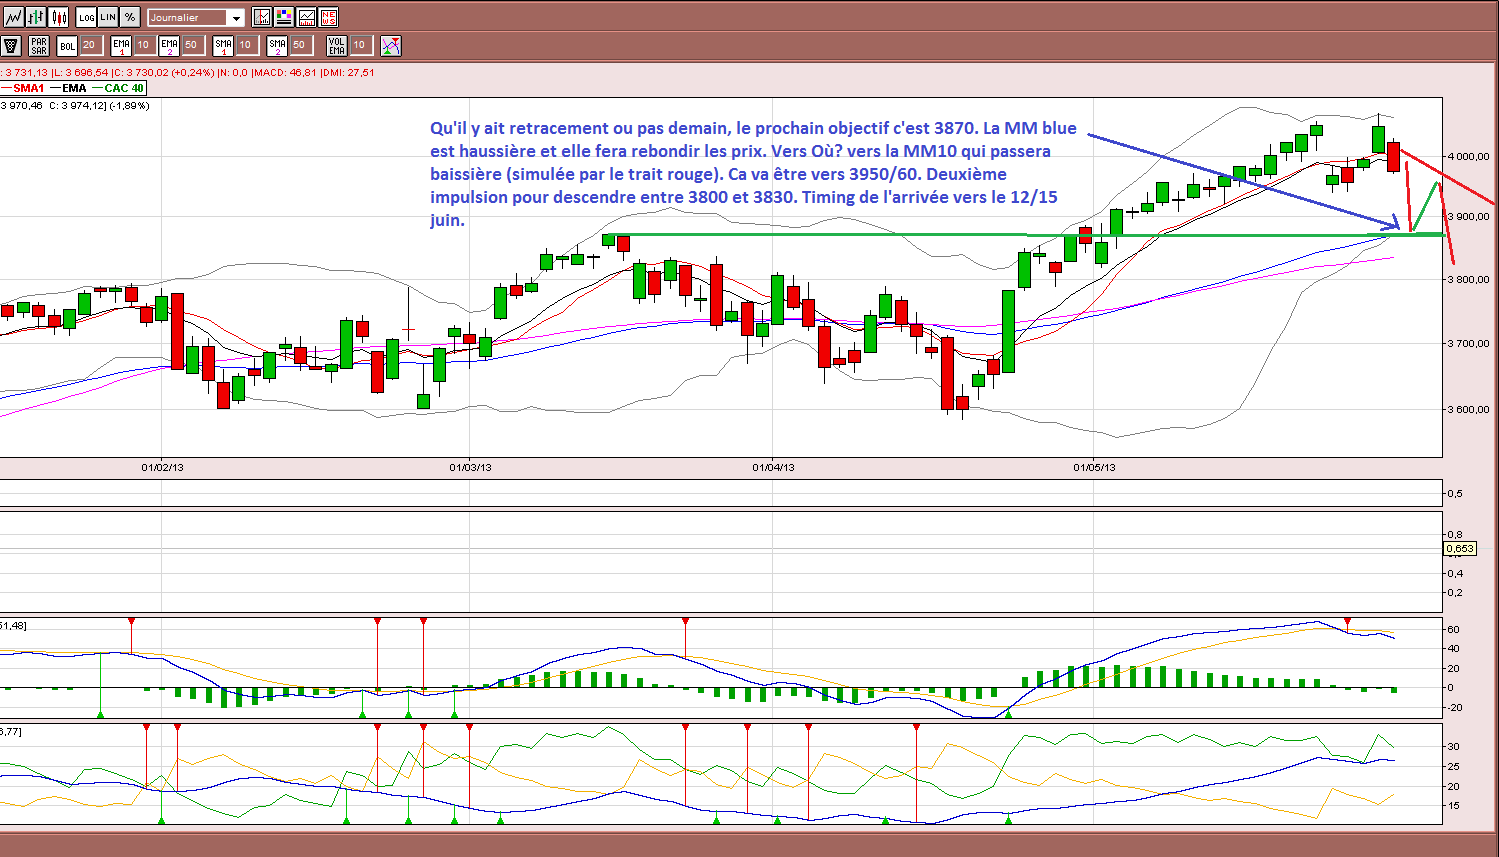Screen dimensions: 1499x857
Task: Click the SMA 2 period field
Action: click(300, 45)
